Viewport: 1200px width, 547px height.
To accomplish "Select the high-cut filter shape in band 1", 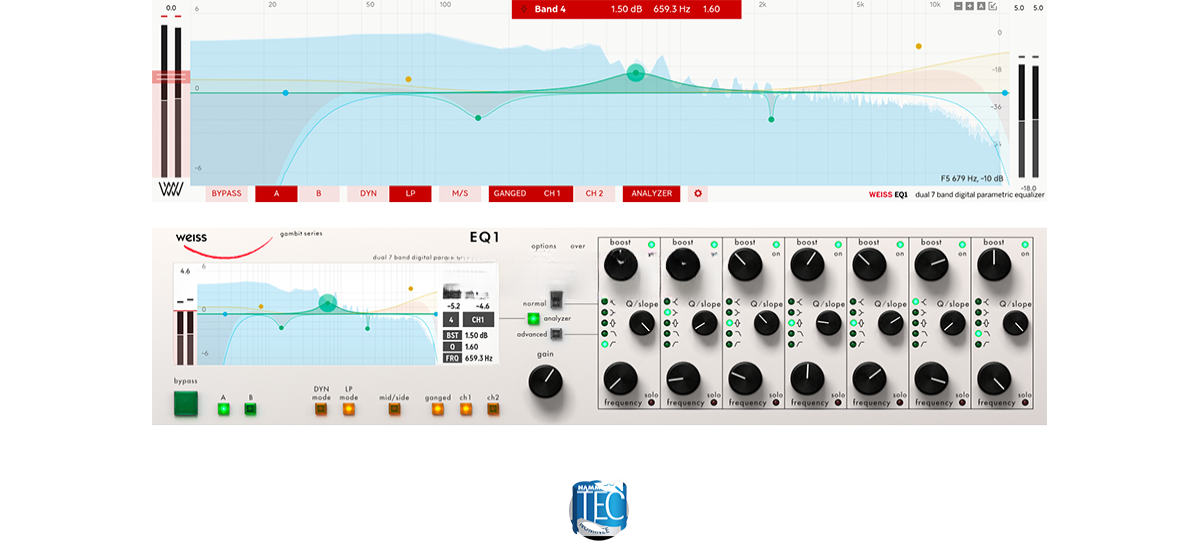I will click(605, 334).
